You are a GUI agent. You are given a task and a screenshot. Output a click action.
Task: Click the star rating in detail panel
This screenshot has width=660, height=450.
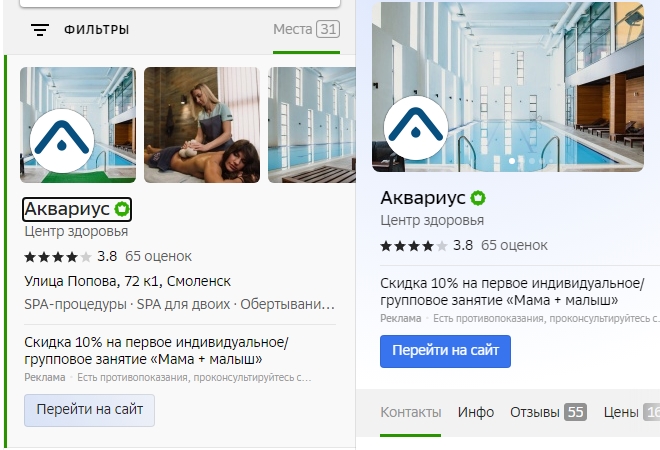(x=413, y=245)
